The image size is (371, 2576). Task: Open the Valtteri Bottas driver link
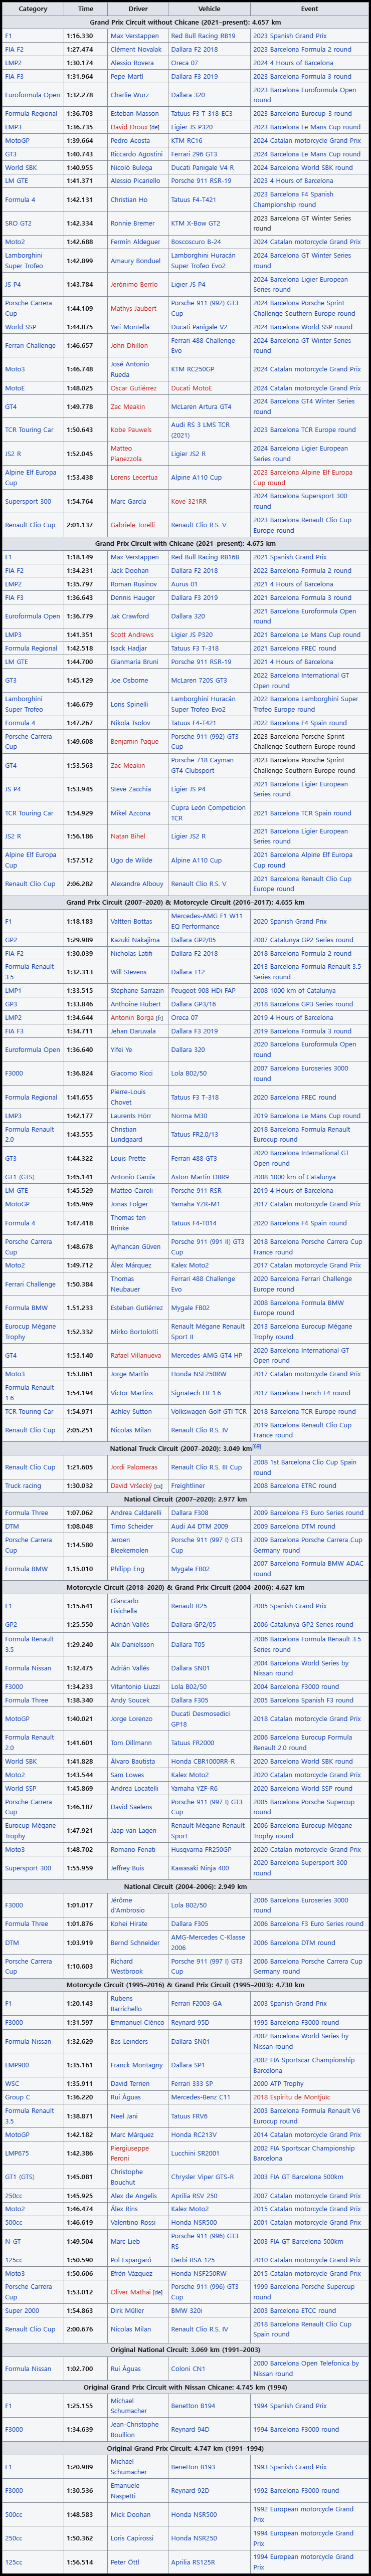pyautogui.click(x=131, y=921)
